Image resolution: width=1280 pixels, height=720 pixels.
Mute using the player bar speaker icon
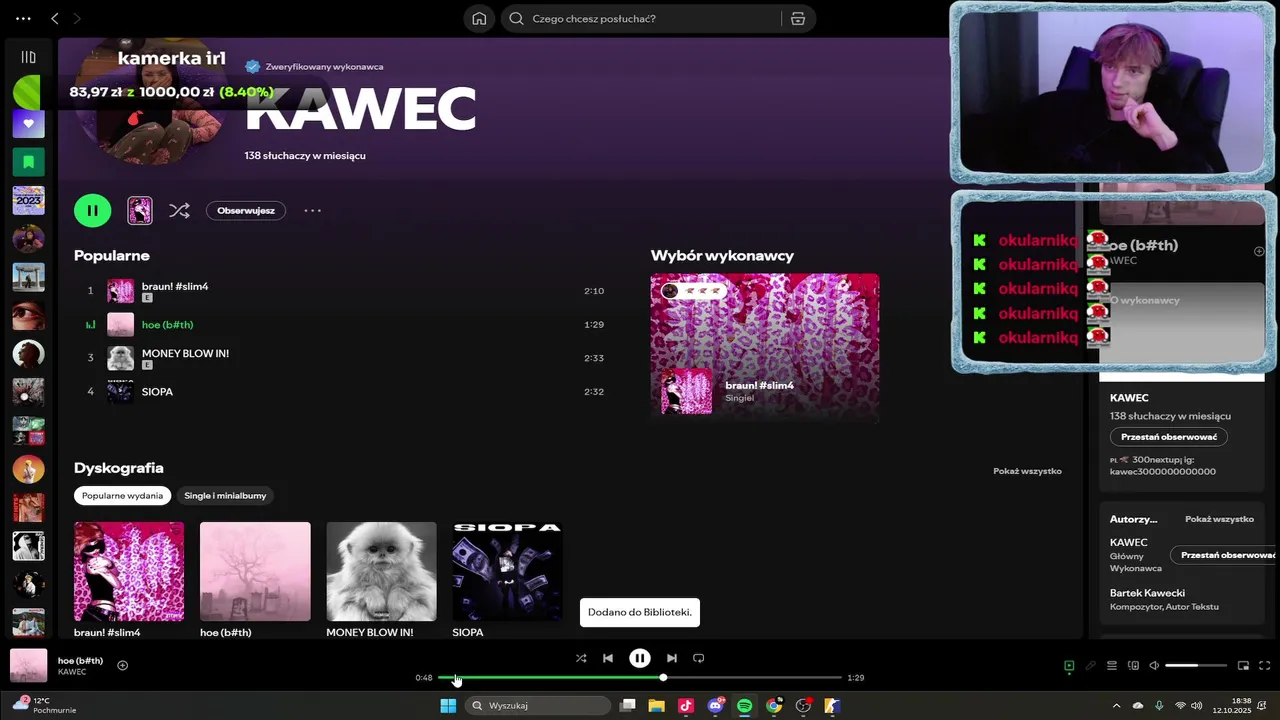tap(1154, 665)
